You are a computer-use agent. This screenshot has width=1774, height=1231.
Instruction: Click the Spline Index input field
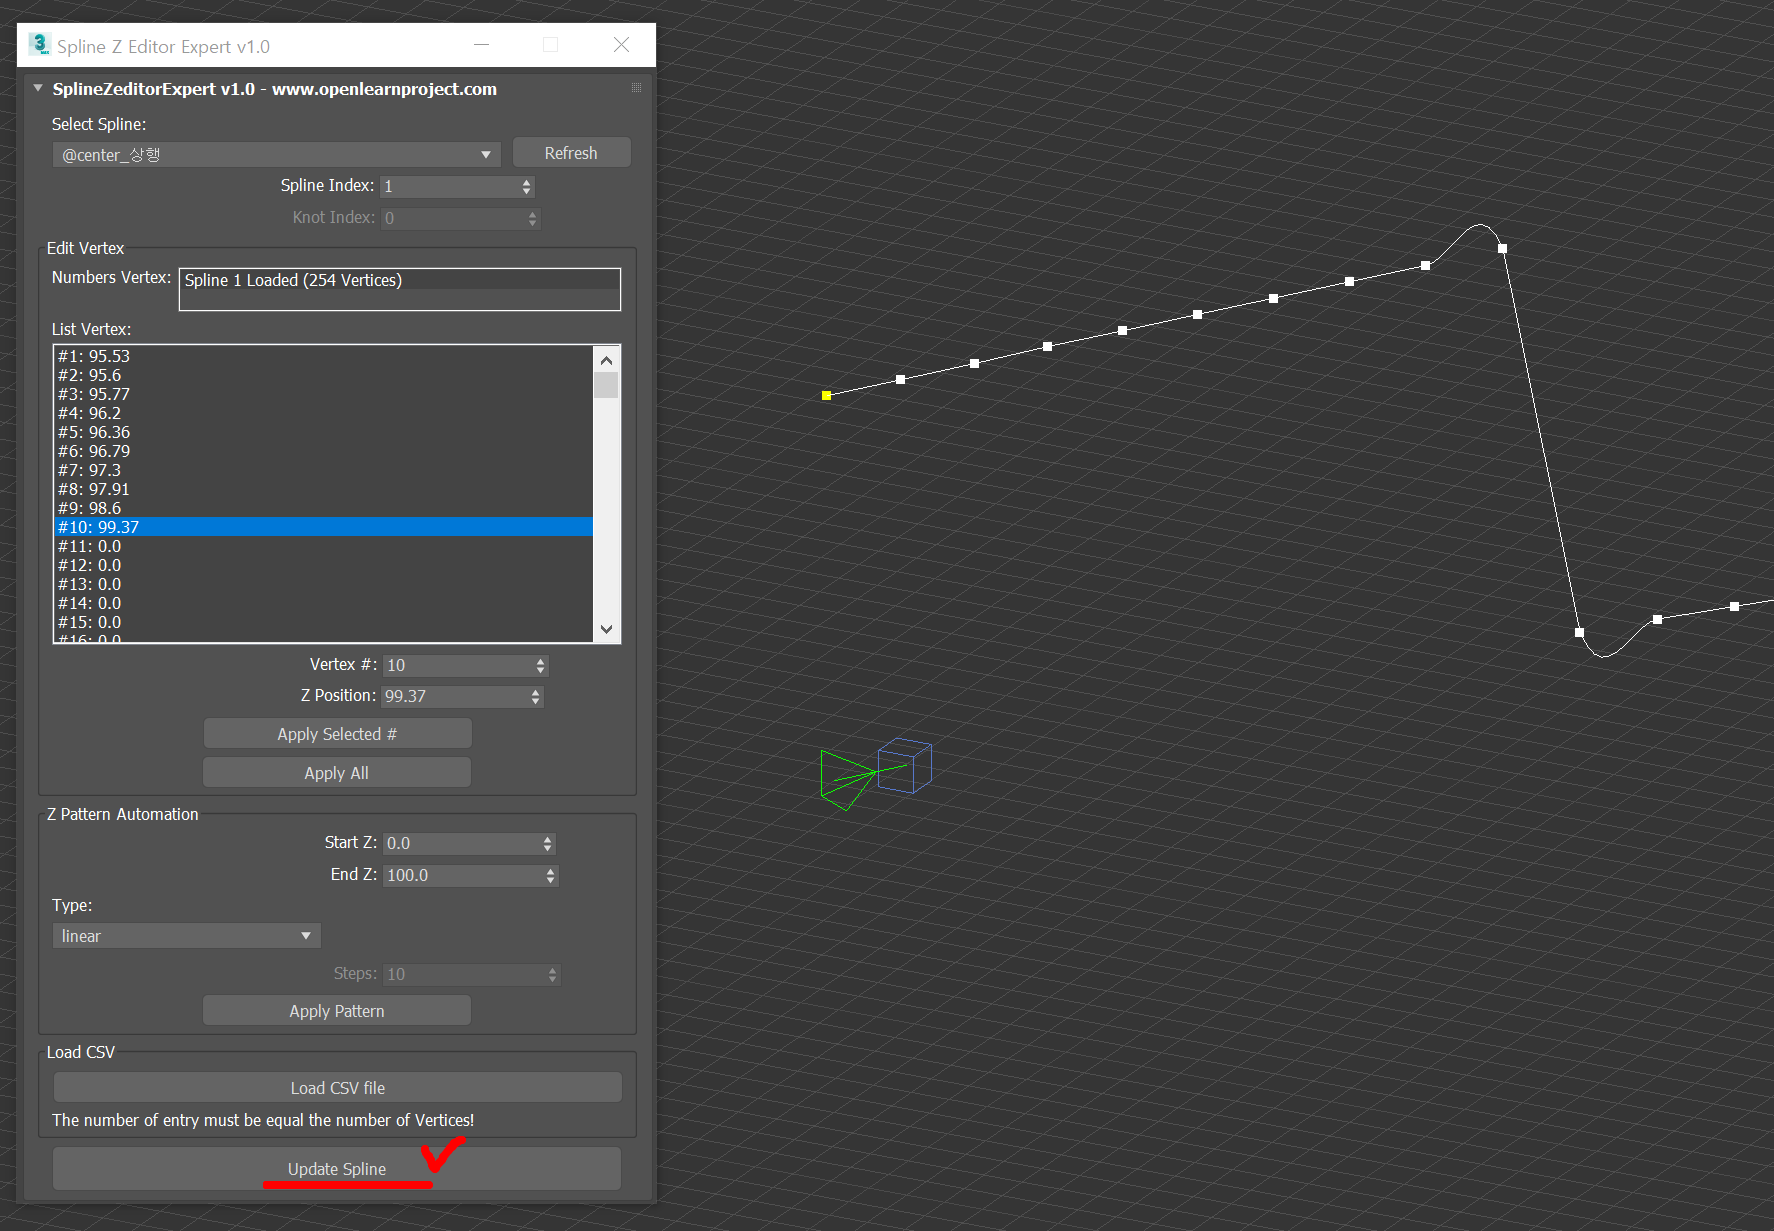449,187
